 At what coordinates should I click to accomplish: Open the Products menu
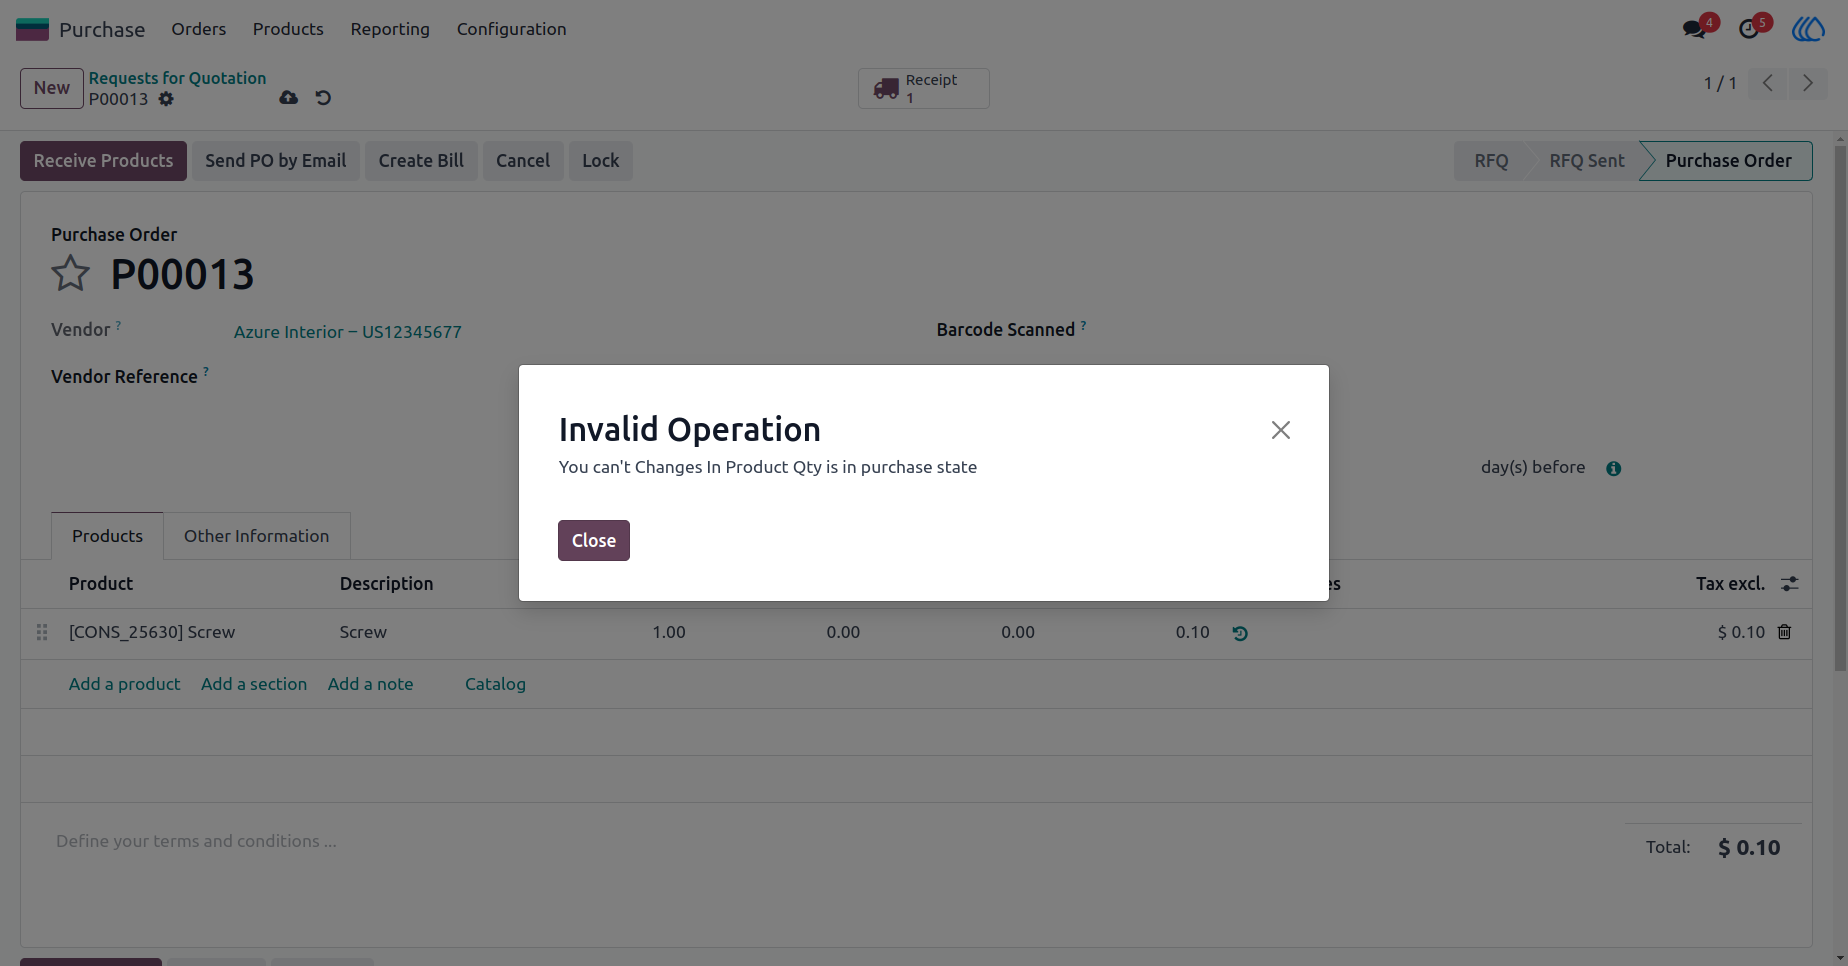pyautogui.click(x=288, y=29)
